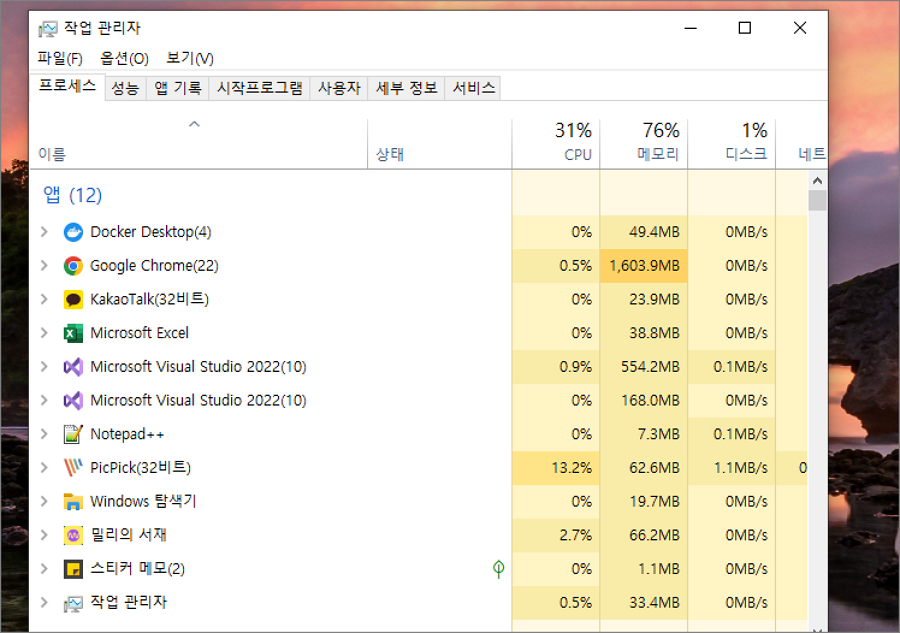Click the 스티커 메모 sticky note icon

point(73,569)
